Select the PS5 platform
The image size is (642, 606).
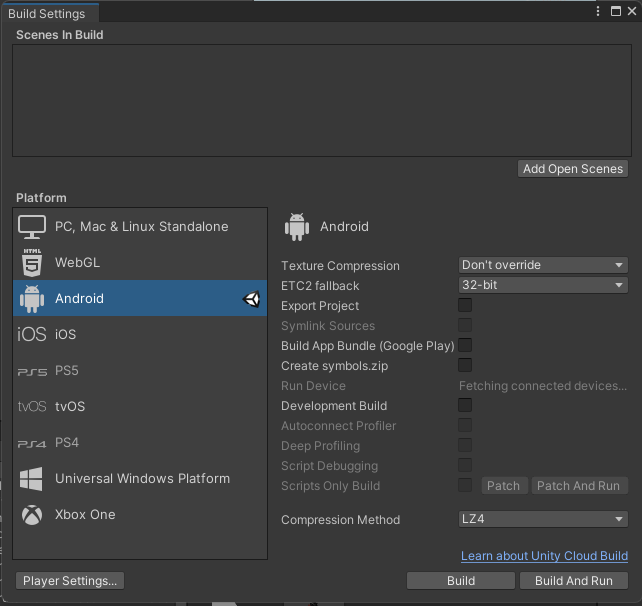pos(140,371)
